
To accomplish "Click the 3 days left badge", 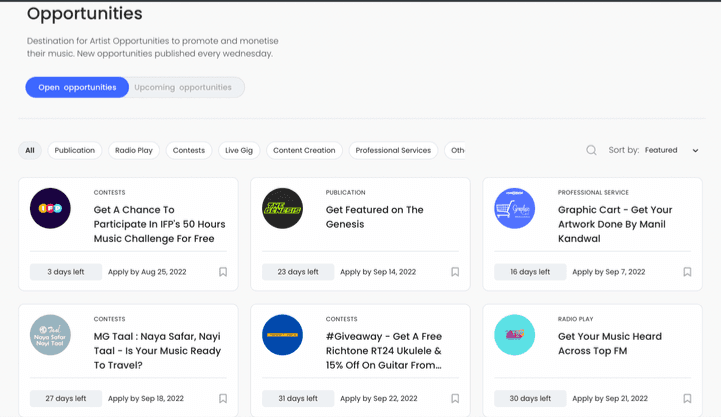I will point(66,272).
